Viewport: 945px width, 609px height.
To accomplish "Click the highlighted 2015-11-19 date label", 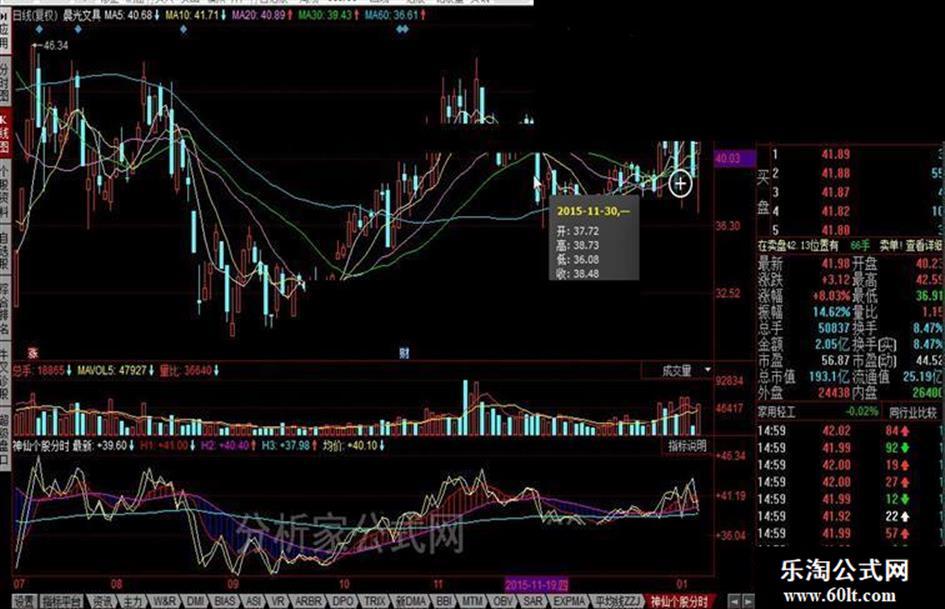I will [x=536, y=585].
